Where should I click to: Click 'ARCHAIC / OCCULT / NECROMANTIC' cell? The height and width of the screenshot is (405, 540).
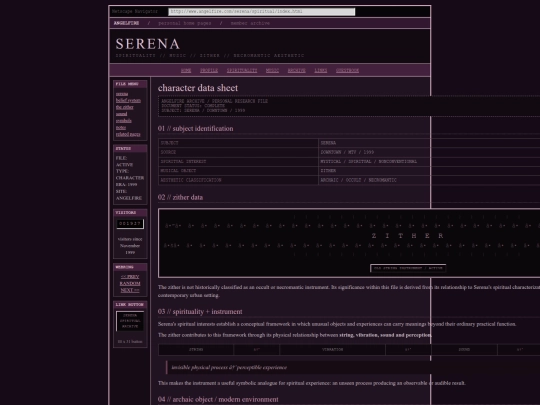coord(429,180)
